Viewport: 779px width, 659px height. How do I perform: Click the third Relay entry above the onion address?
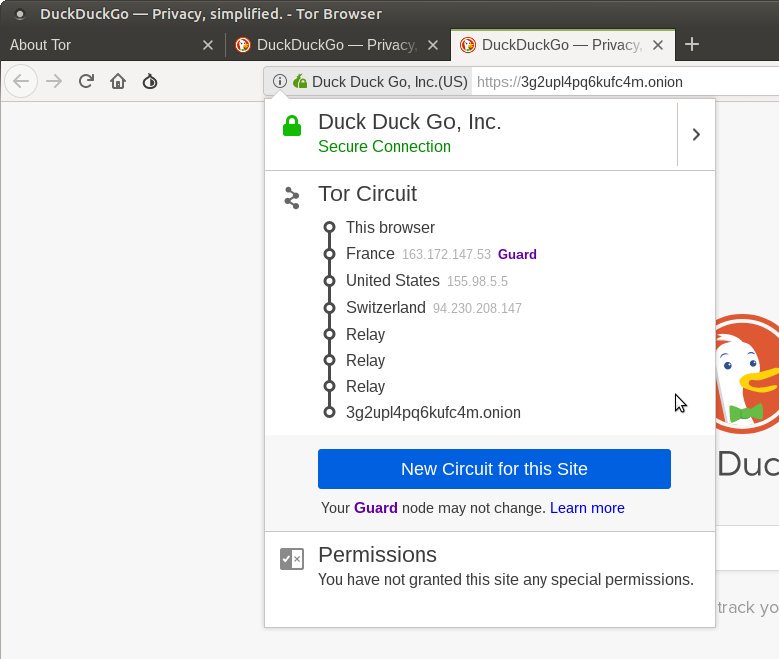point(365,386)
